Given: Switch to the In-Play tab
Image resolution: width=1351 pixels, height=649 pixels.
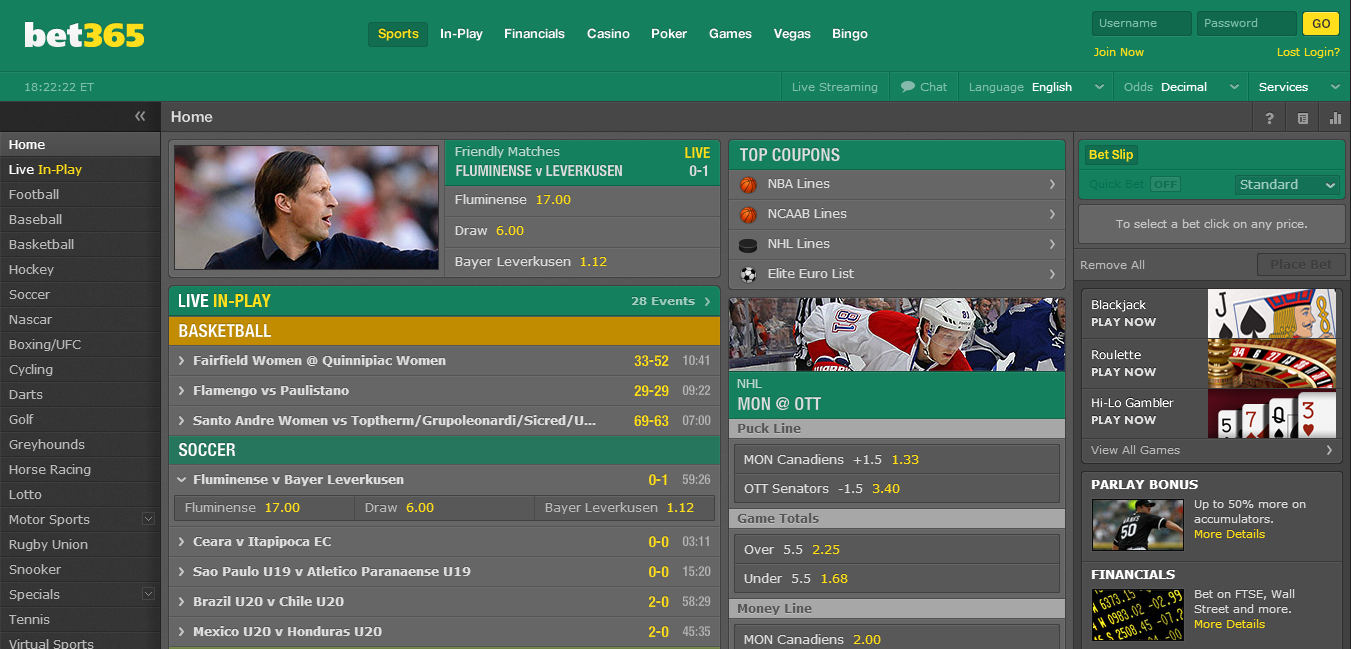Looking at the screenshot, I should click(461, 34).
